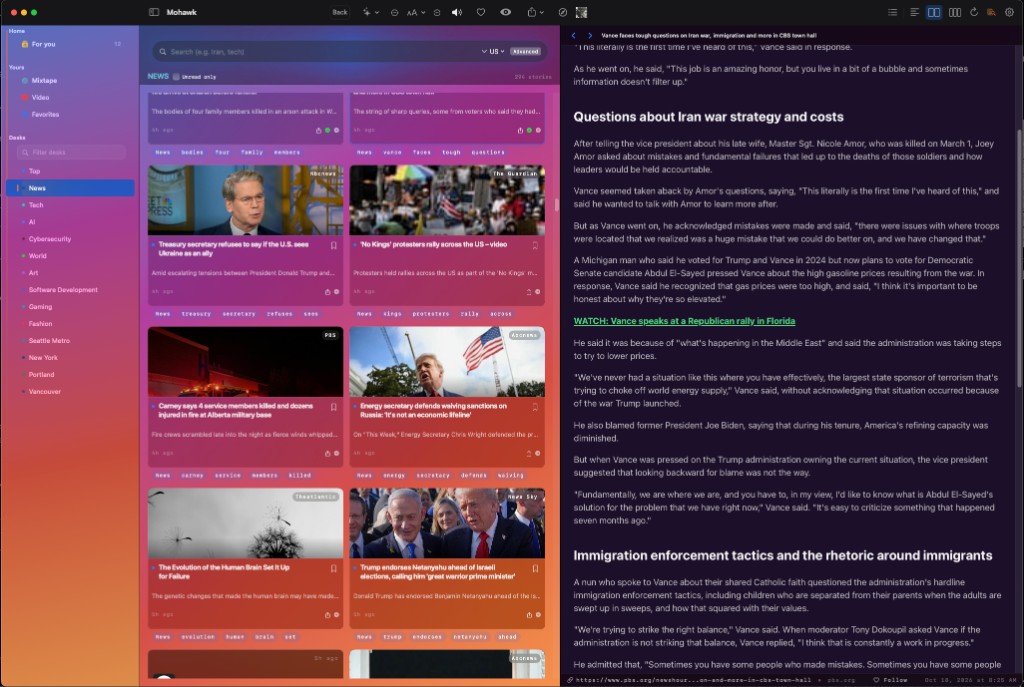
Task: Click the orange search-document icon
Action: (x=991, y=12)
